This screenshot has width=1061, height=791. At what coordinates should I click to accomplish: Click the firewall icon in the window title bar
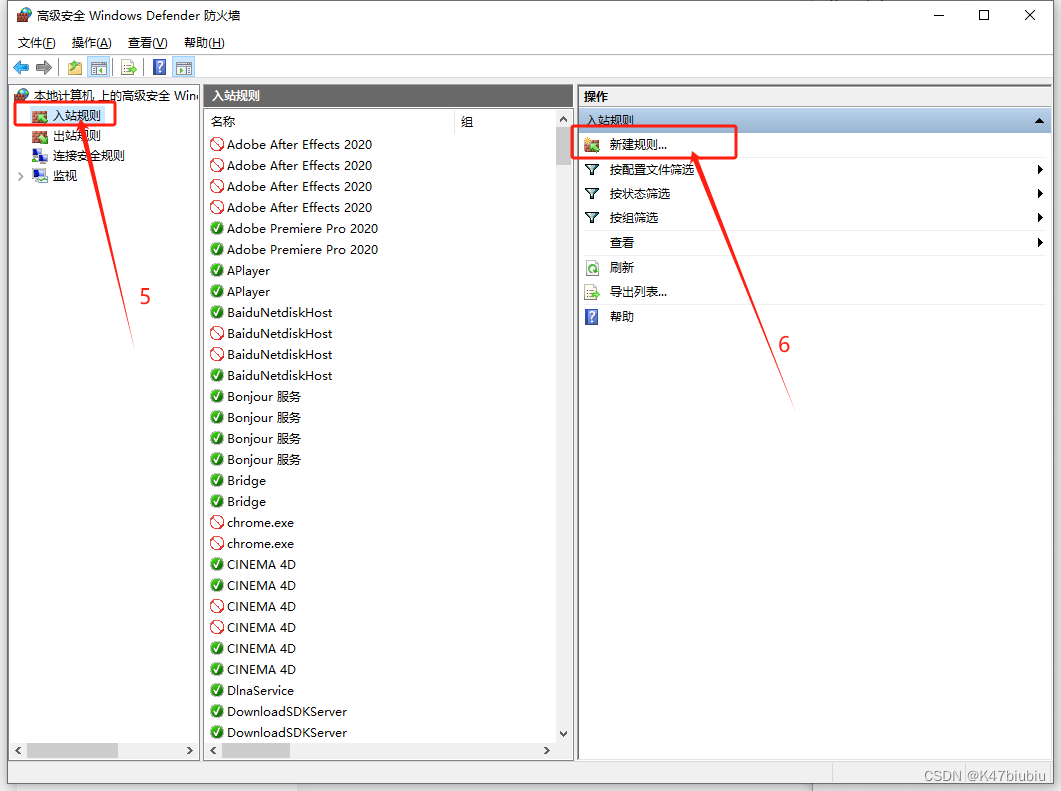(24, 15)
